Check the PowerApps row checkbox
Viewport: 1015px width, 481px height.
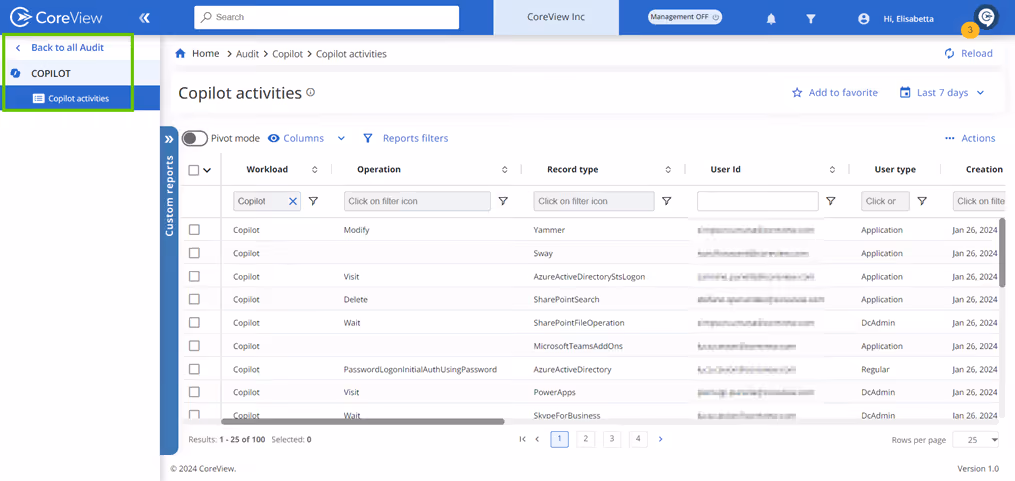pos(194,392)
